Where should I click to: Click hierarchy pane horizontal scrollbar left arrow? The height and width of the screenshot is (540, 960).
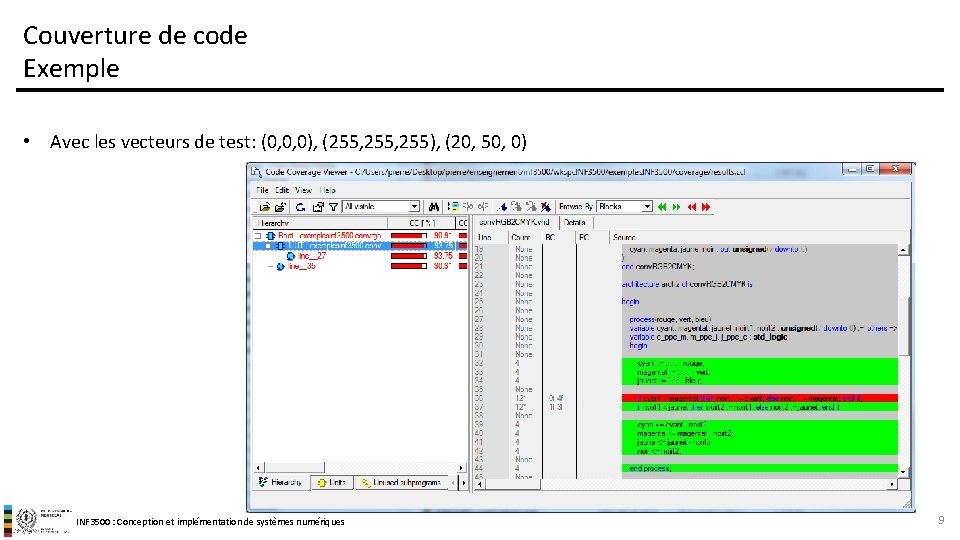pyautogui.click(x=258, y=468)
